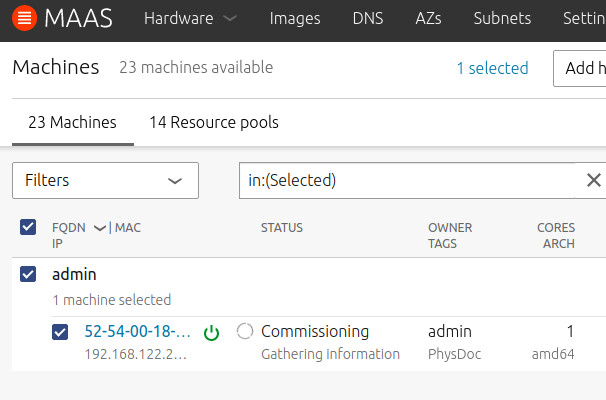The height and width of the screenshot is (400, 606).
Task: Open the Images menu item
Action: point(295,19)
